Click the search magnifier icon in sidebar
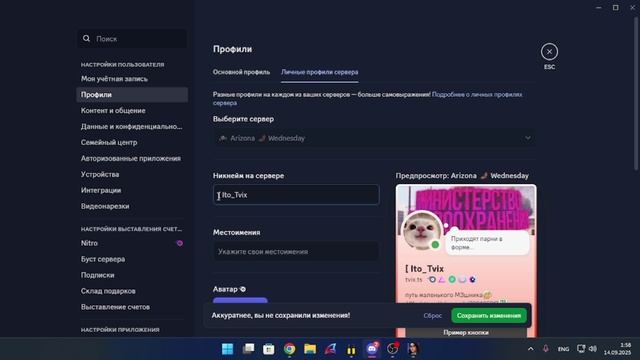 coord(86,38)
